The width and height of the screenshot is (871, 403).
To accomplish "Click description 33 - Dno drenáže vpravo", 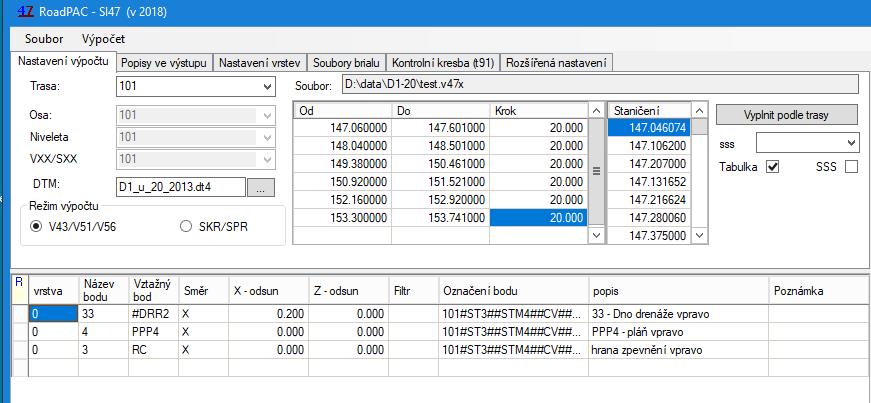I will [x=678, y=314].
